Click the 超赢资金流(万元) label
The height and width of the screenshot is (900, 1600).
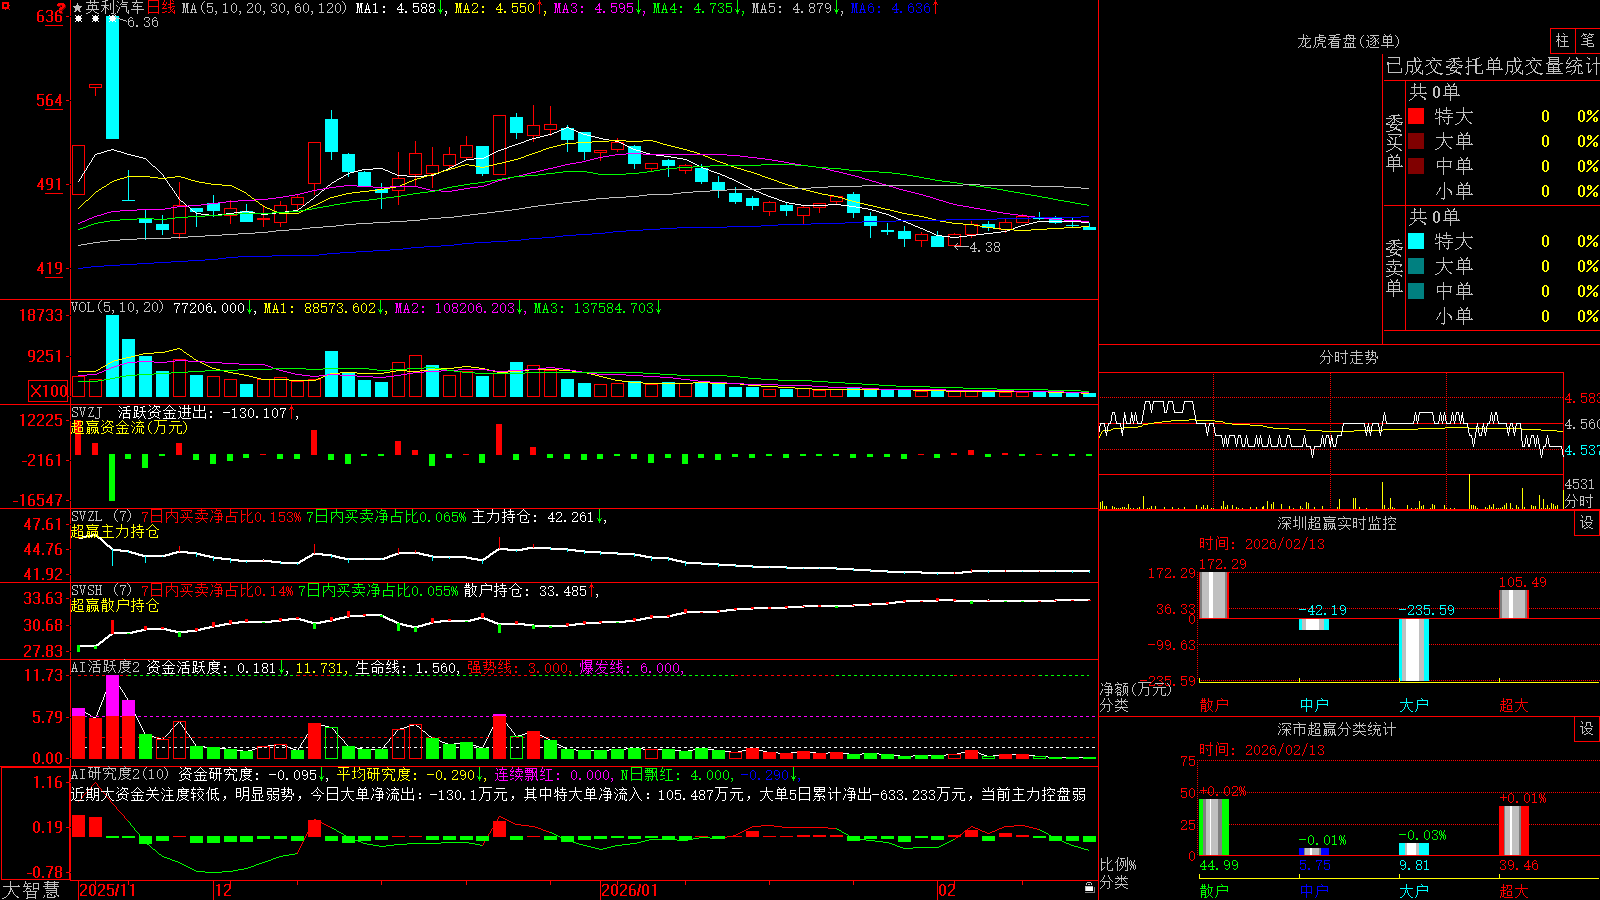click(129, 427)
